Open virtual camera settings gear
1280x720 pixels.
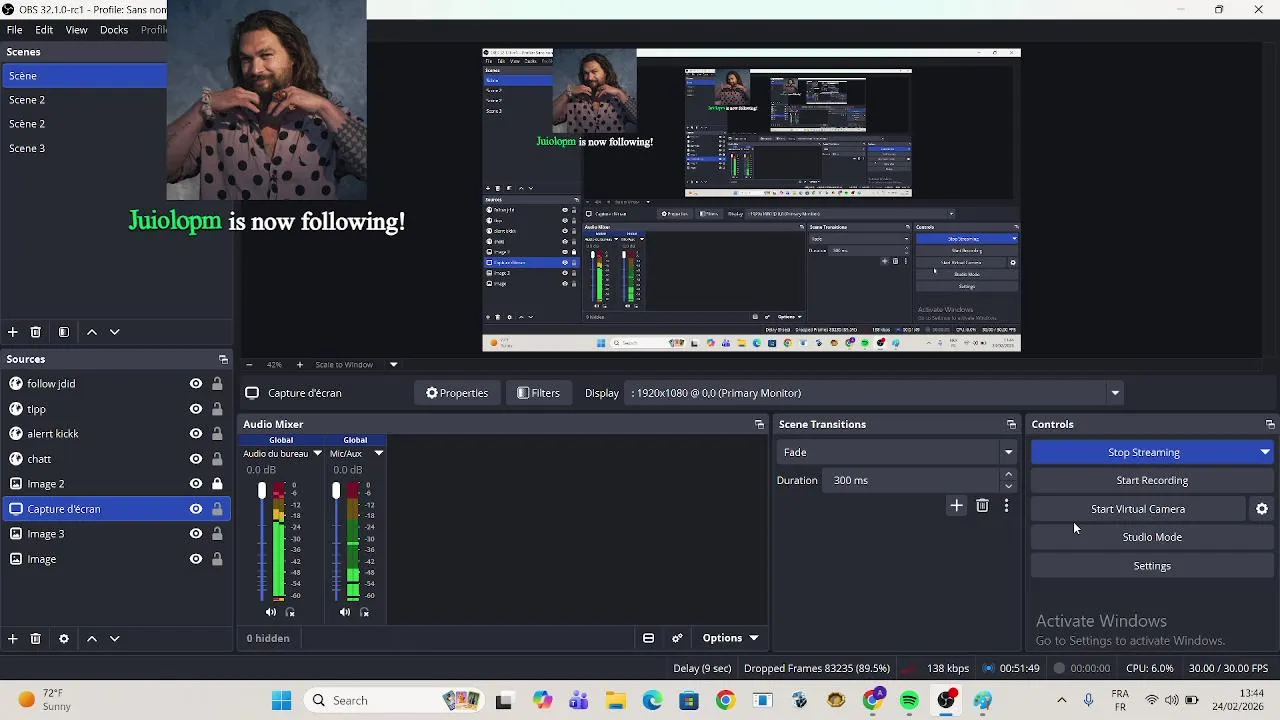point(1262,509)
